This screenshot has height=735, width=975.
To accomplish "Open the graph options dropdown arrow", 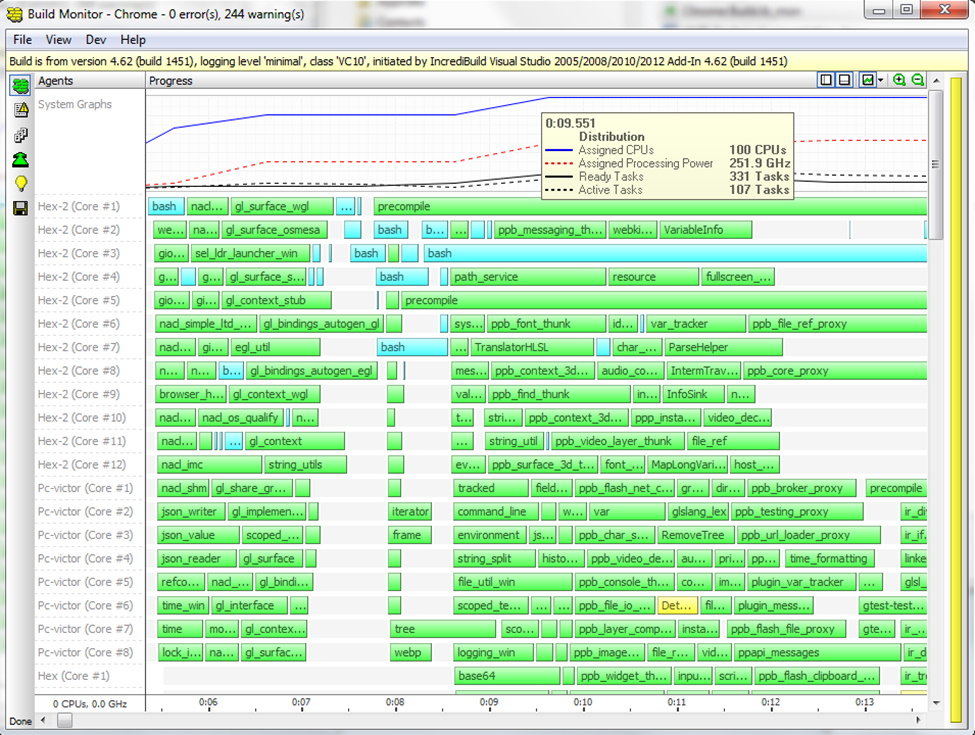I will (880, 81).
